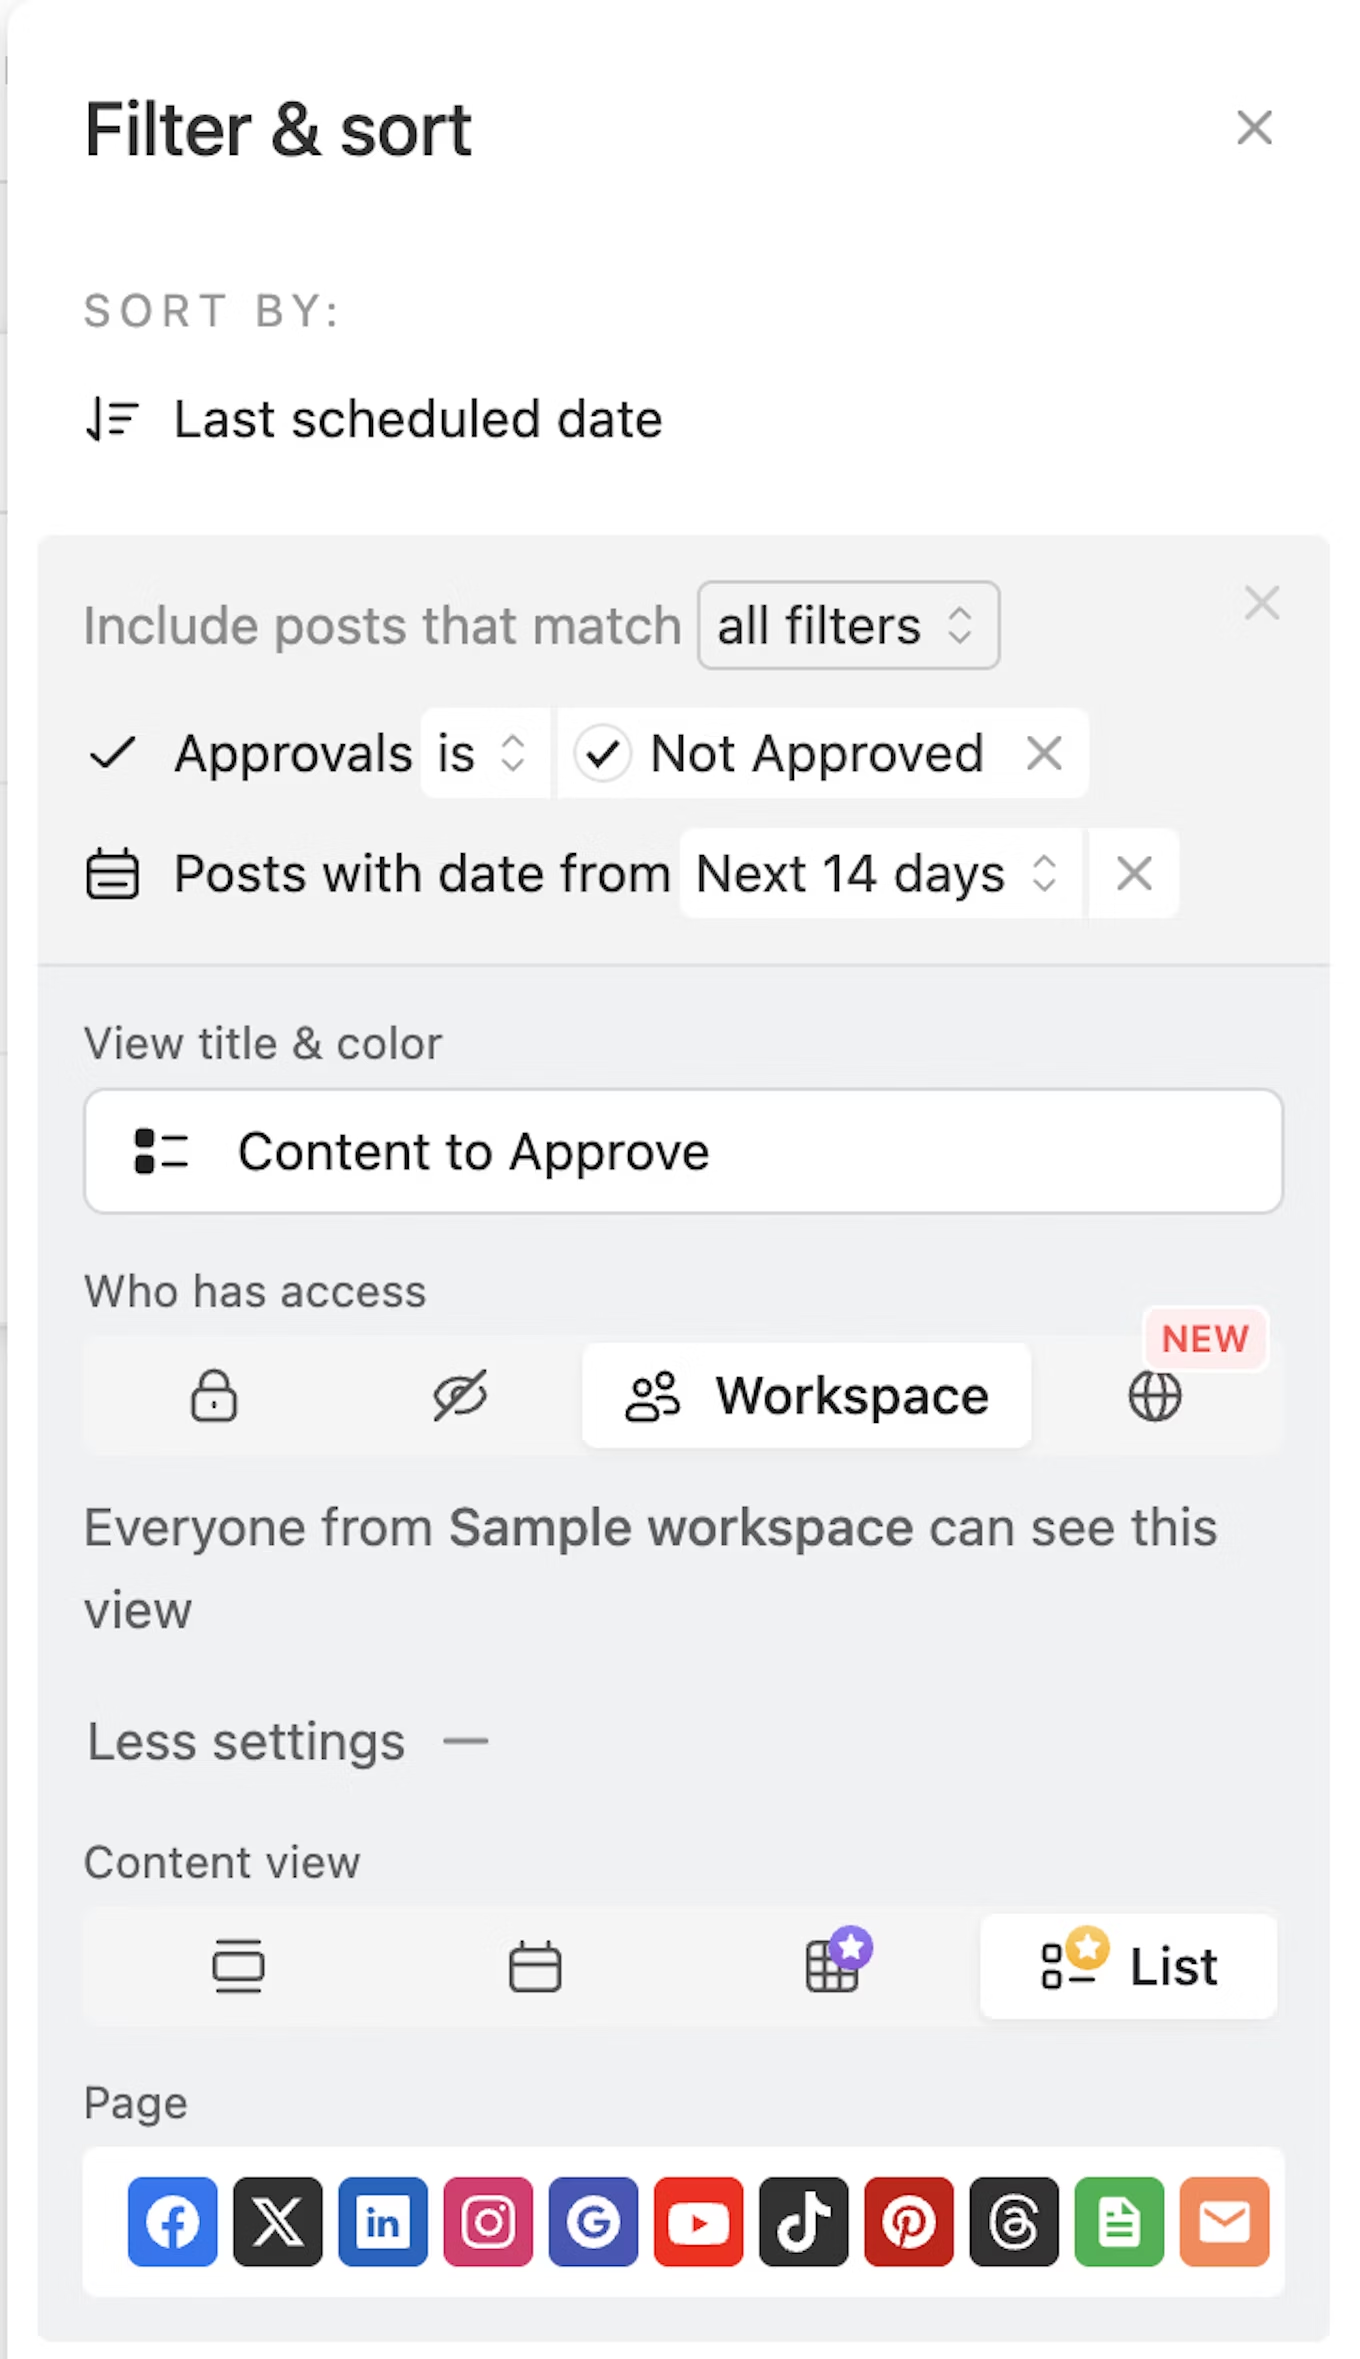Select the TikTok page icon
This screenshot has height=2359, width=1360.
(x=803, y=2221)
